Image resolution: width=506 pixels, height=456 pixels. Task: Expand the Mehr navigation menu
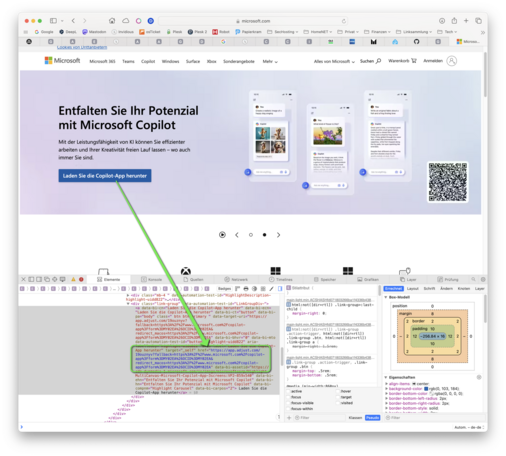point(270,61)
